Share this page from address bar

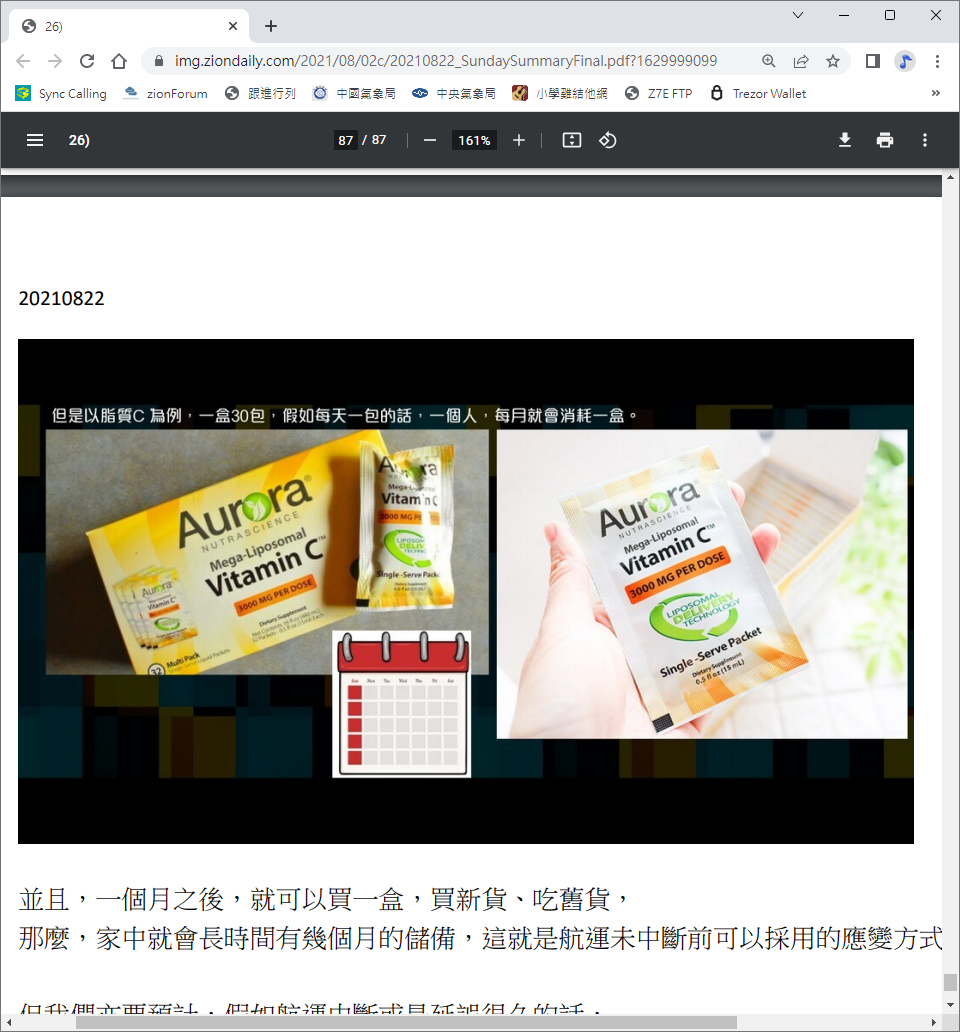[801, 61]
